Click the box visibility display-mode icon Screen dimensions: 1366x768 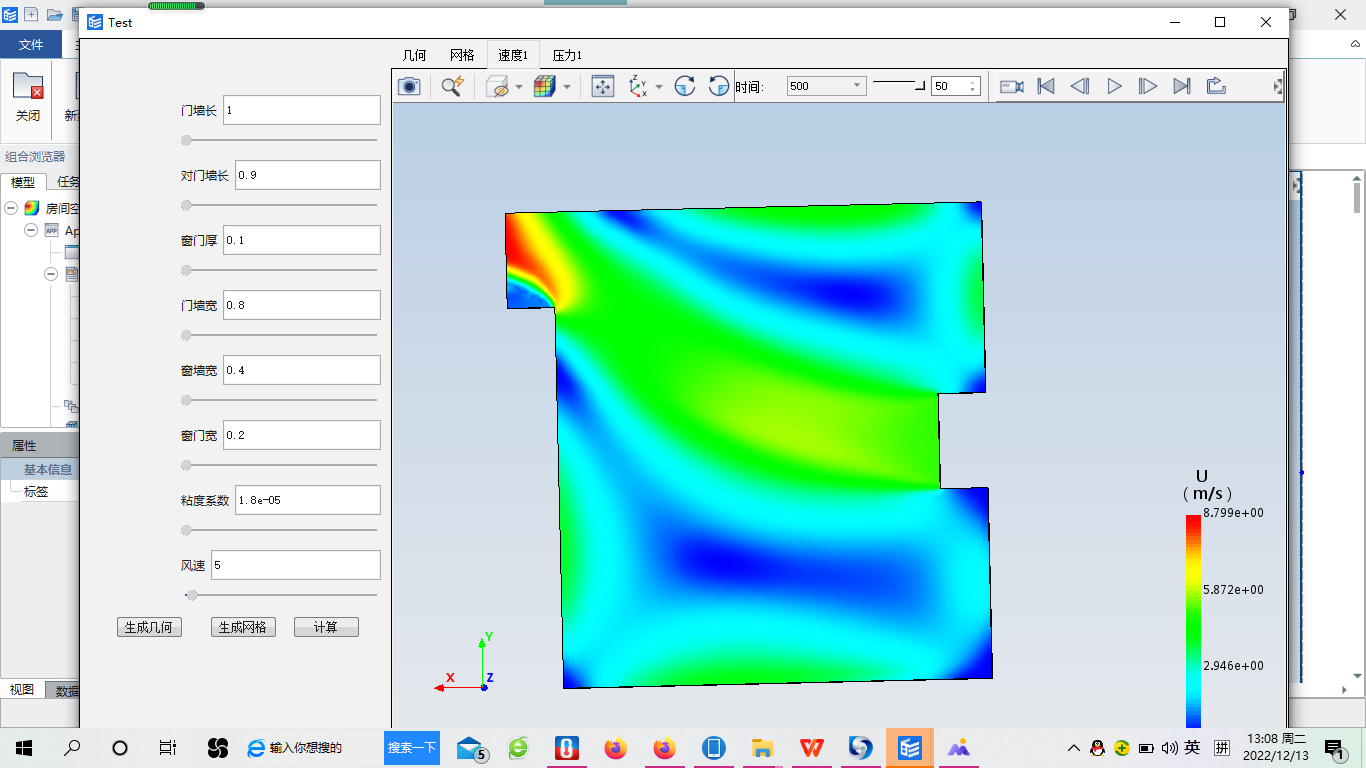click(x=498, y=86)
